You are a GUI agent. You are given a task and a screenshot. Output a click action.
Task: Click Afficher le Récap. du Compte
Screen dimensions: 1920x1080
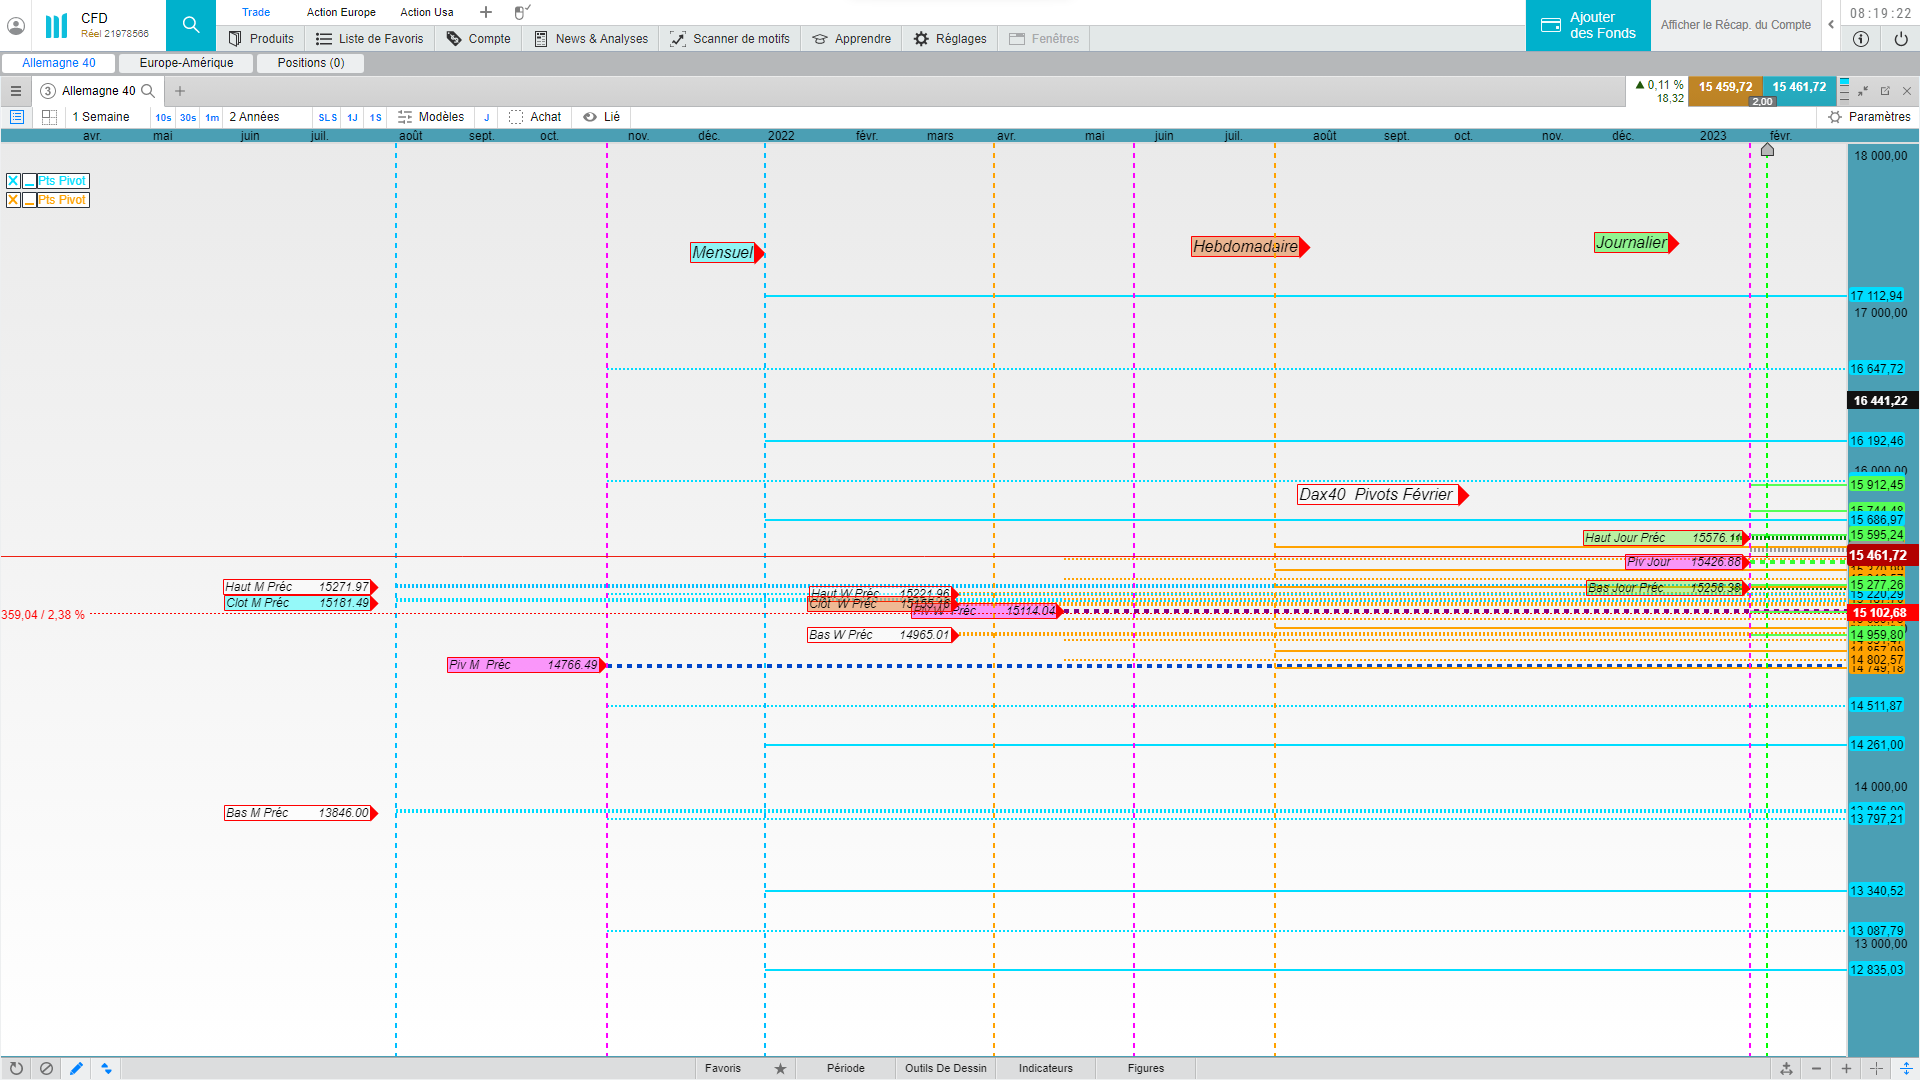click(x=1735, y=25)
